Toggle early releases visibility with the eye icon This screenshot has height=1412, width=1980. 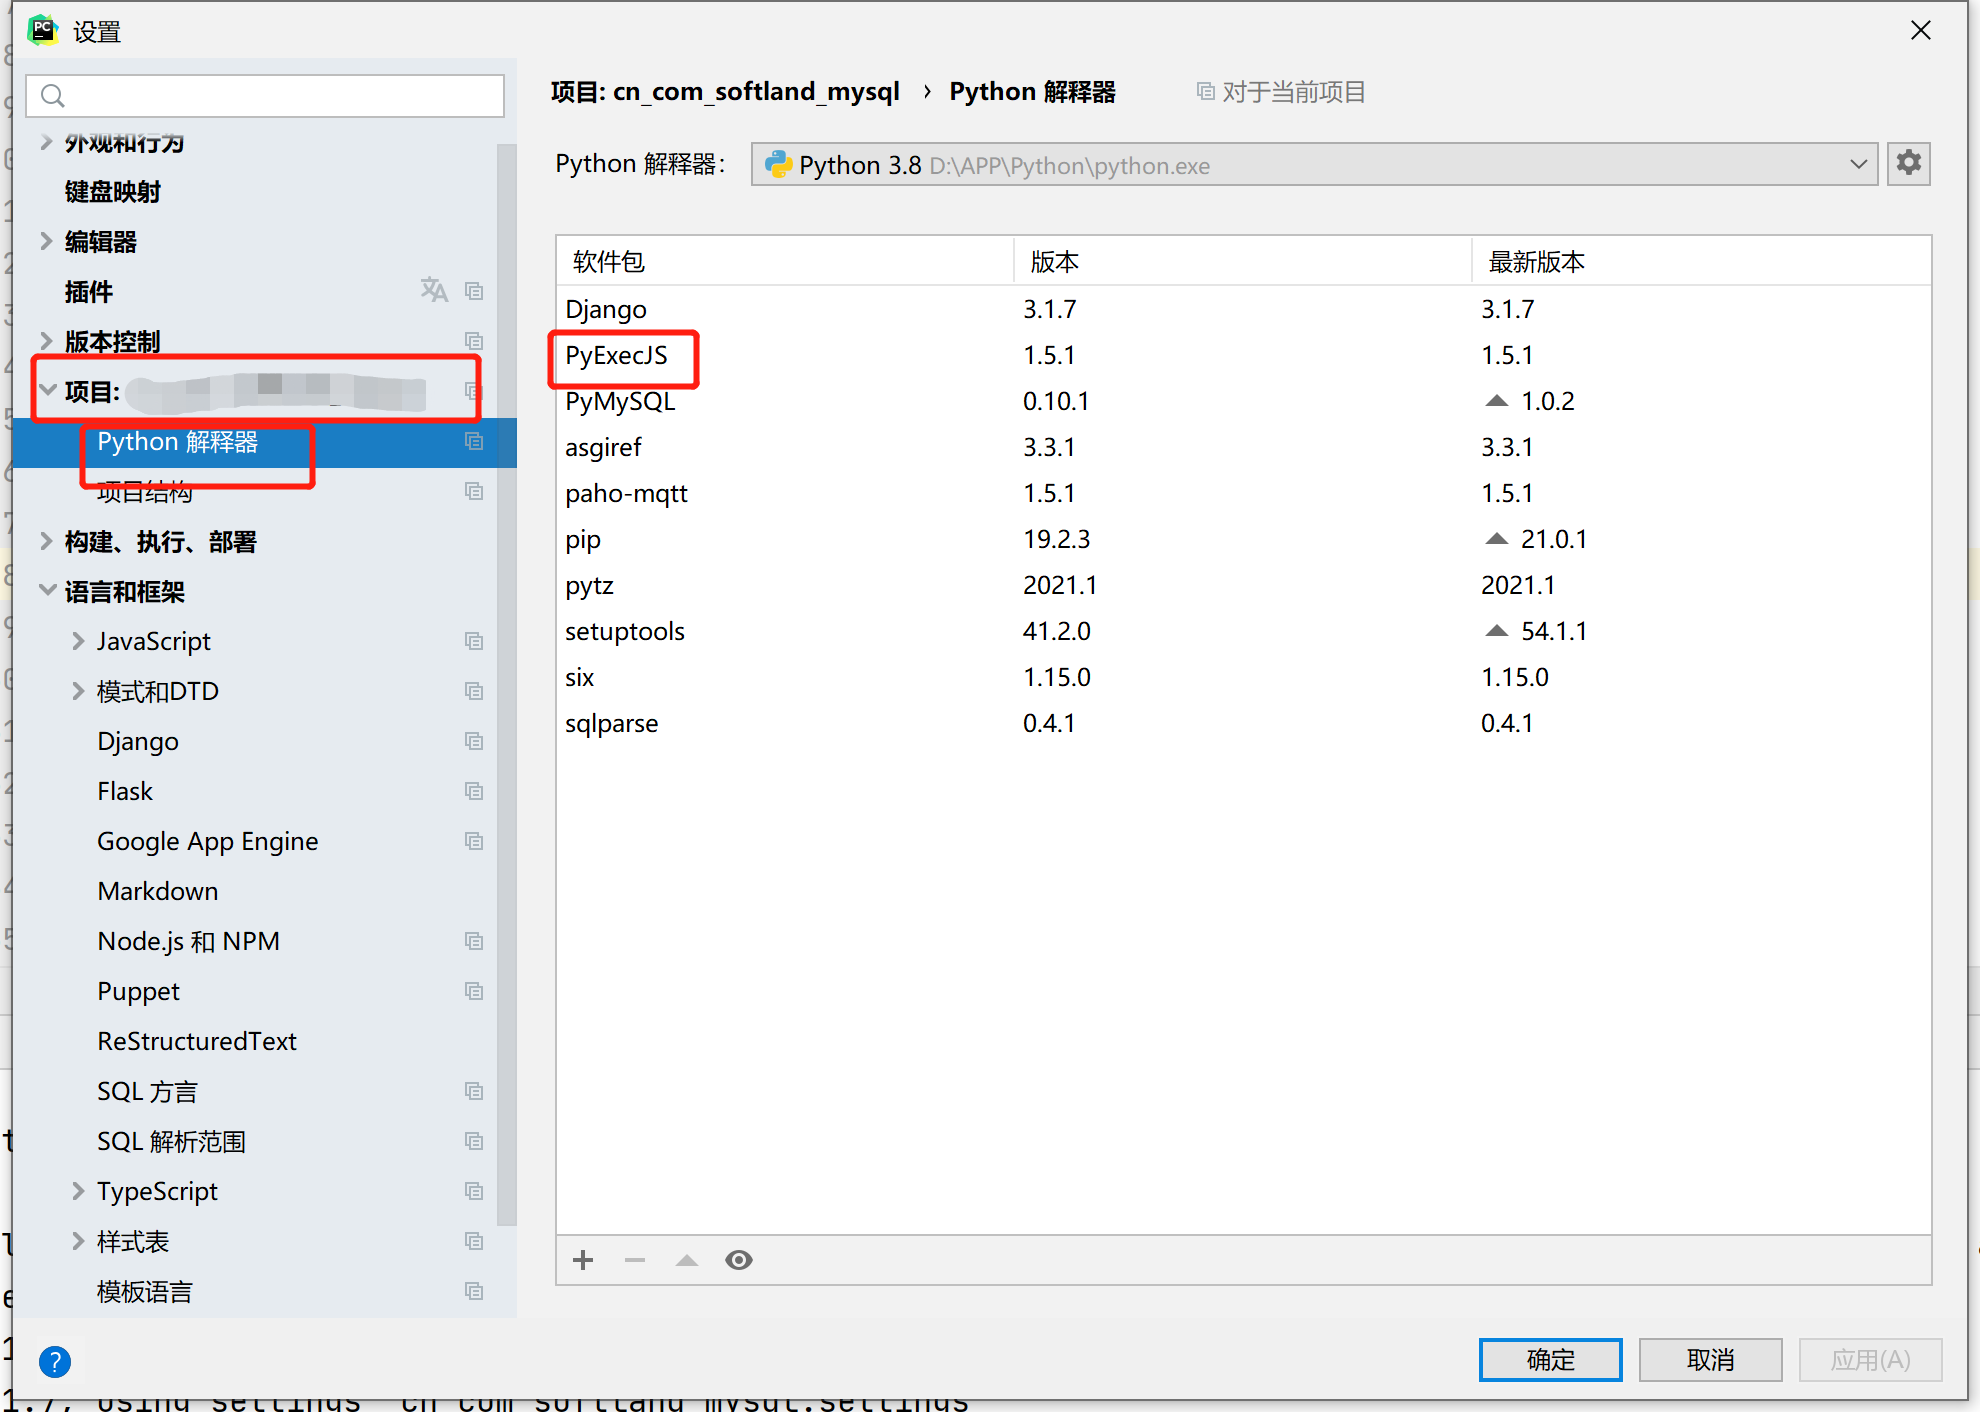point(739,1260)
